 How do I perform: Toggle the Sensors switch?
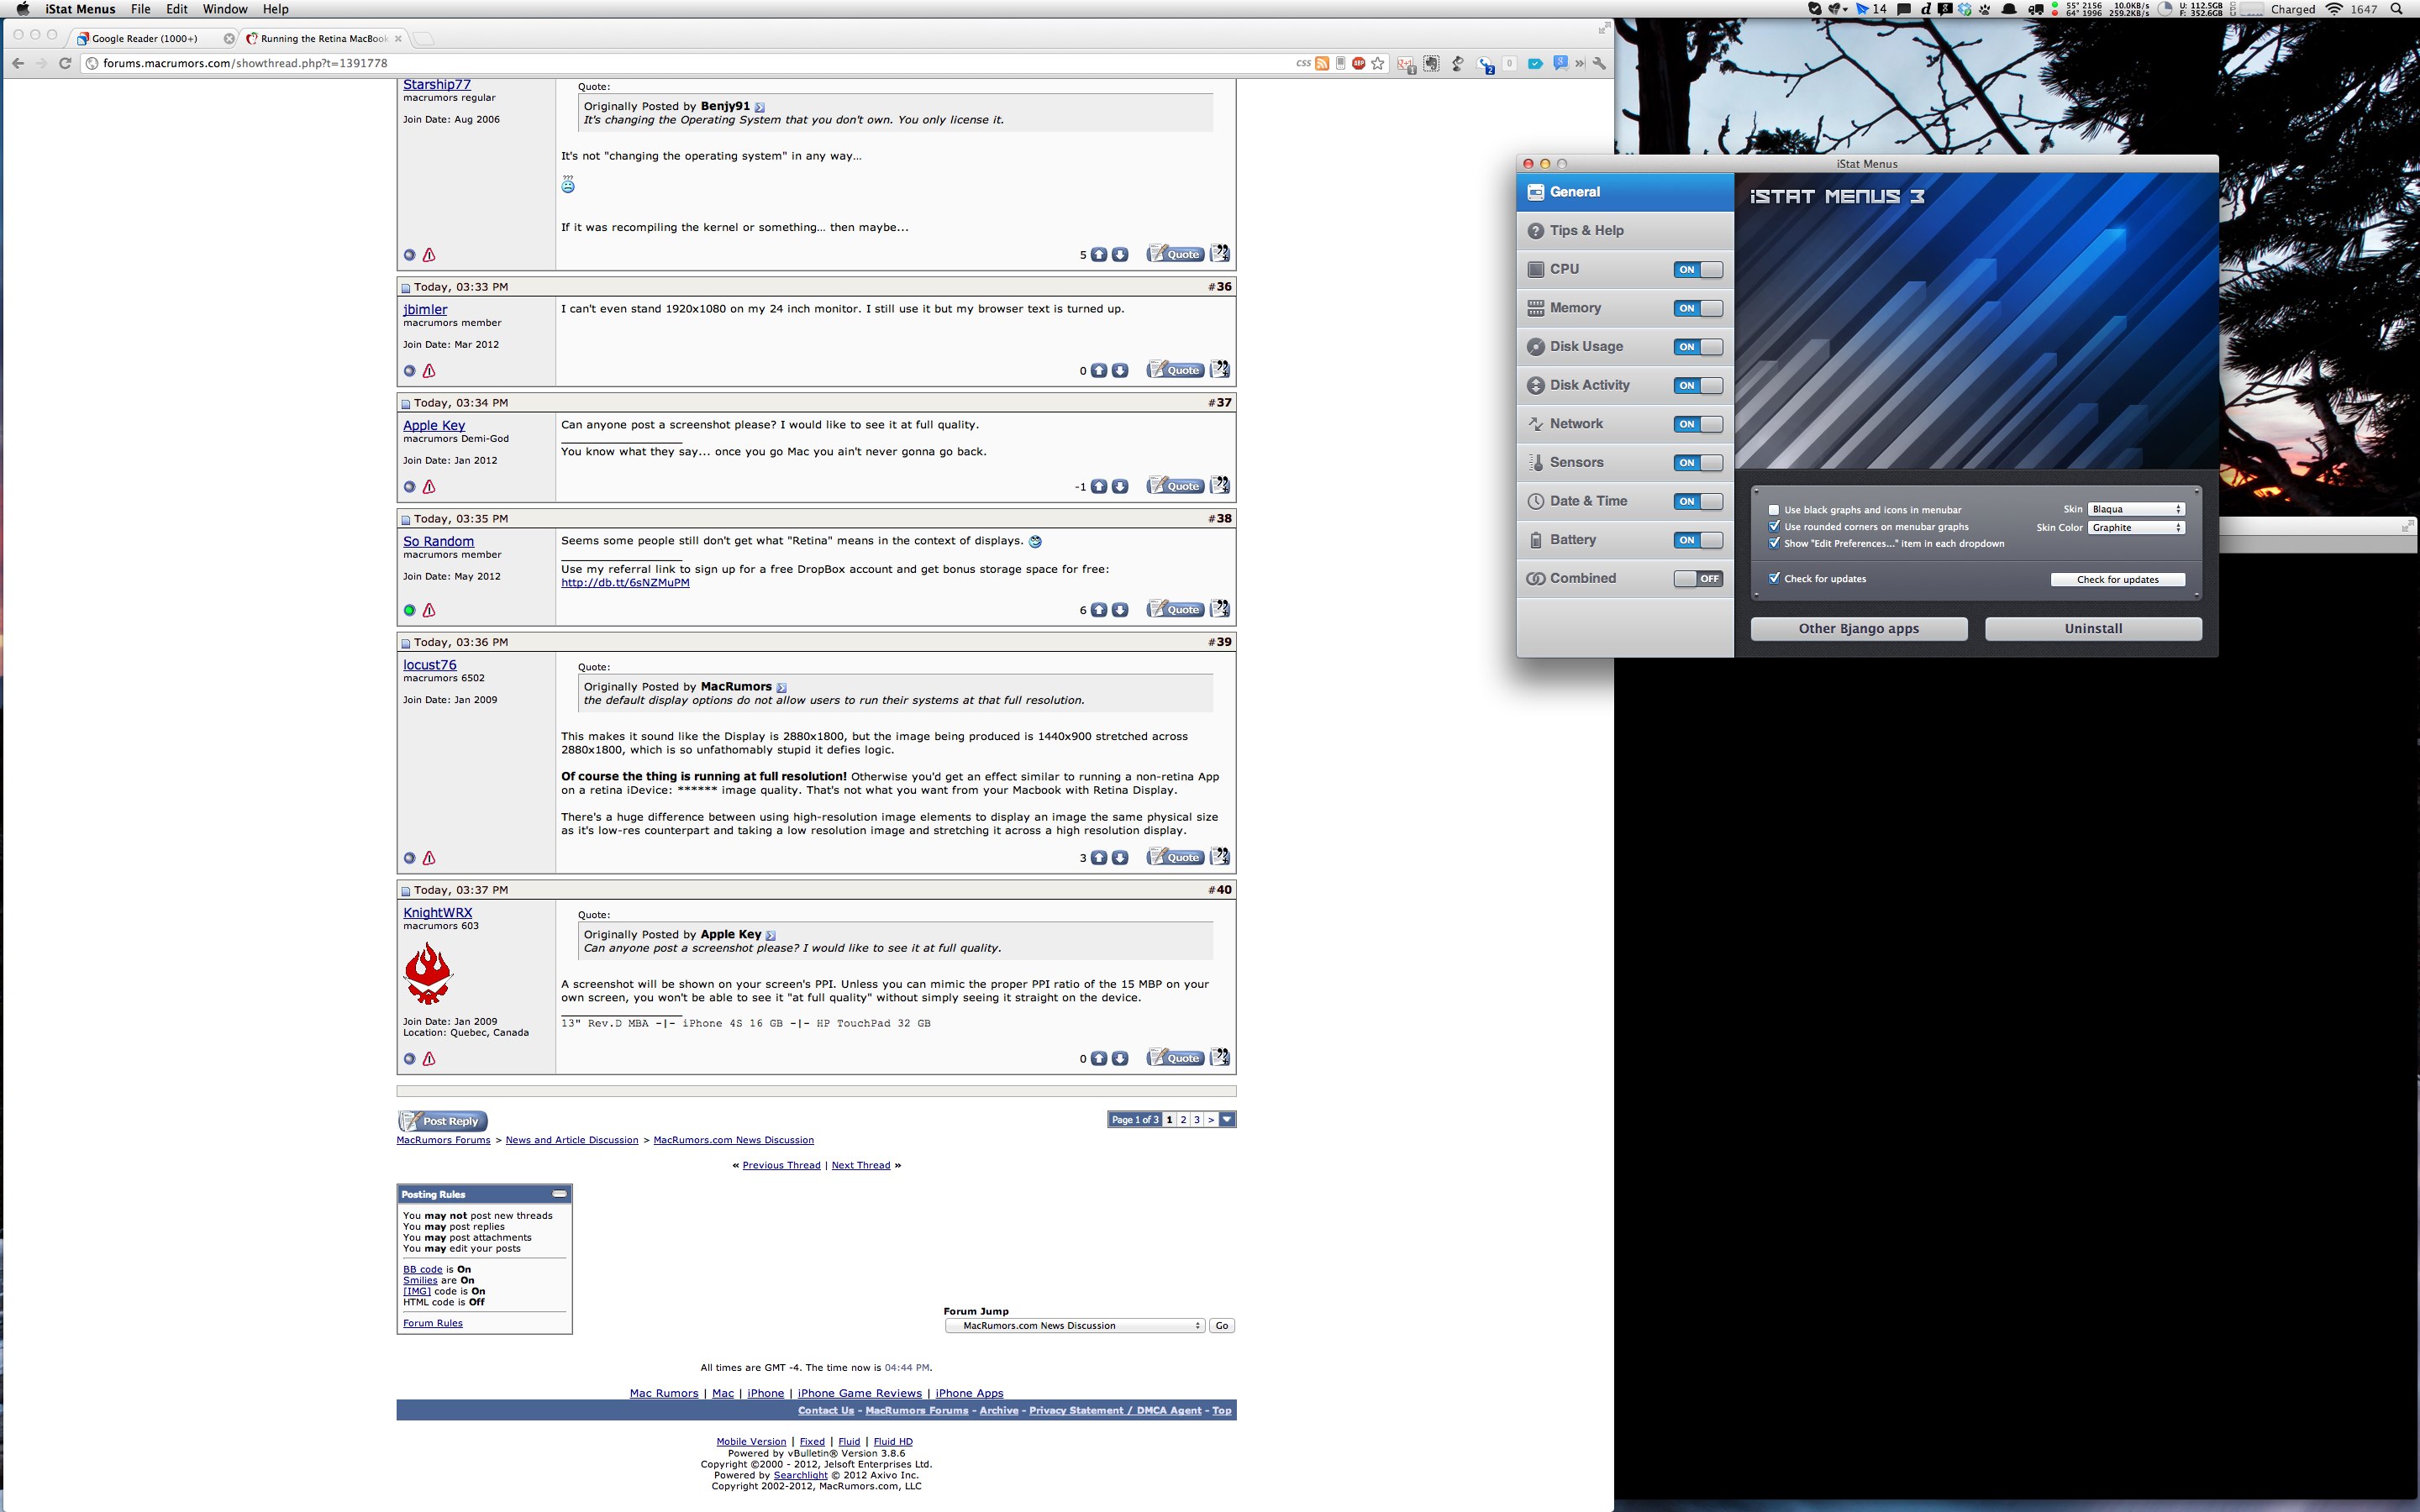(1698, 463)
